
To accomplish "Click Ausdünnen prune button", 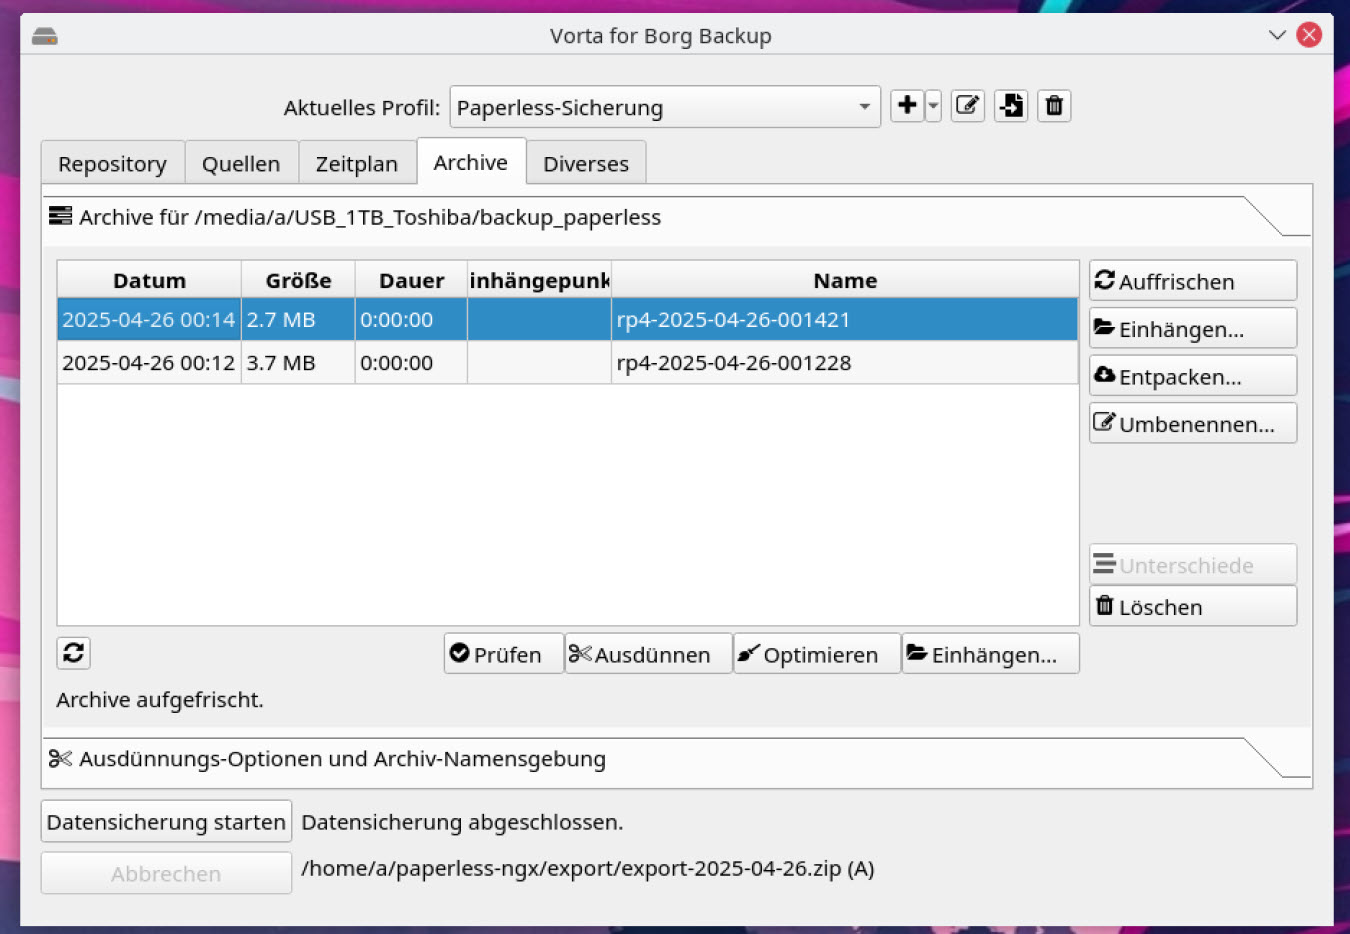I will [x=648, y=655].
